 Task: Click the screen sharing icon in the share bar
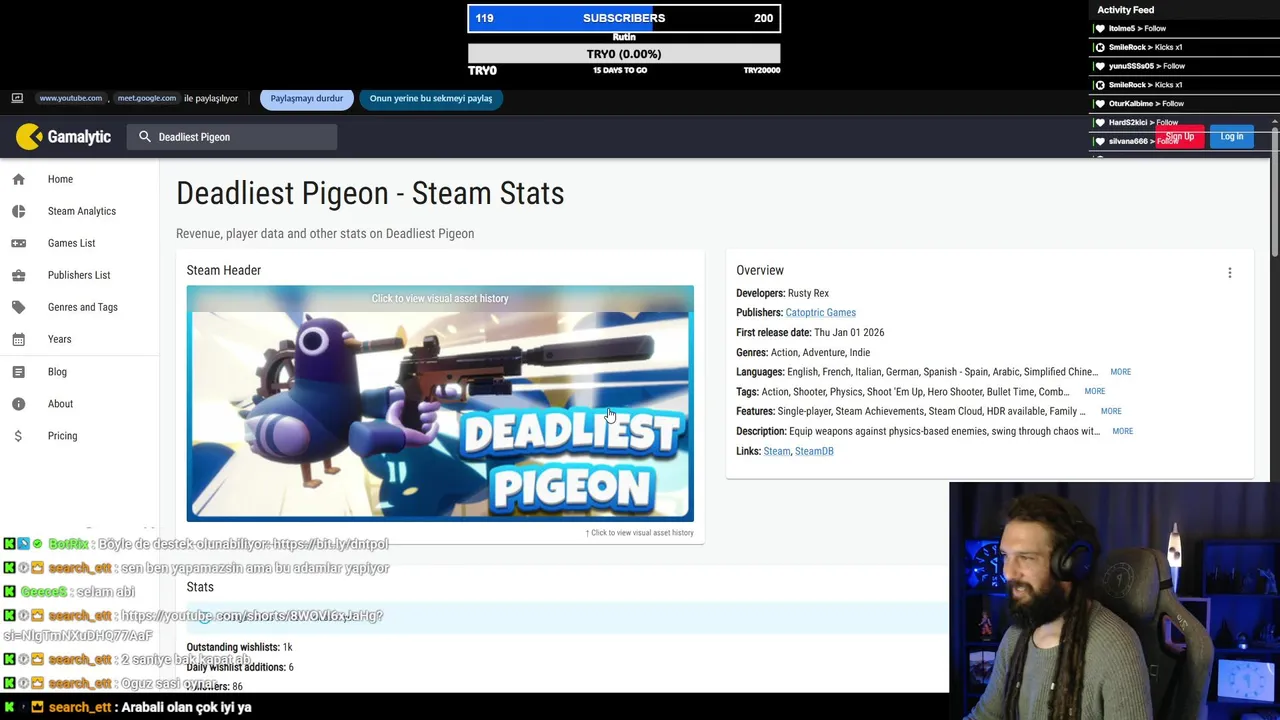17,98
